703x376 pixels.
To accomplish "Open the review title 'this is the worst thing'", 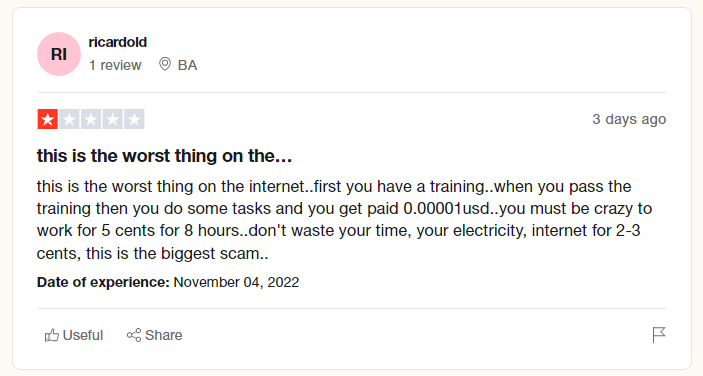I will coord(164,156).
